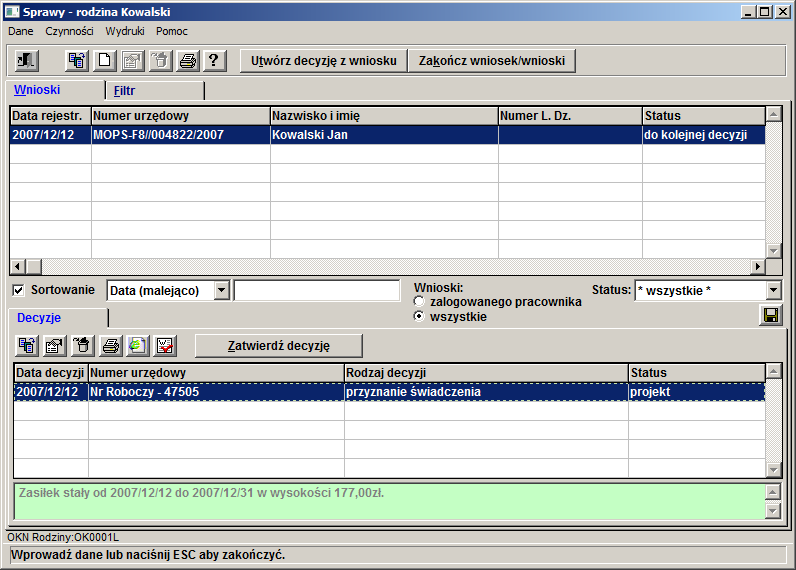Image resolution: width=796 pixels, height=570 pixels.
Task: Click the 'Zasiłek stały' description text in the green box
Action: pos(201,493)
